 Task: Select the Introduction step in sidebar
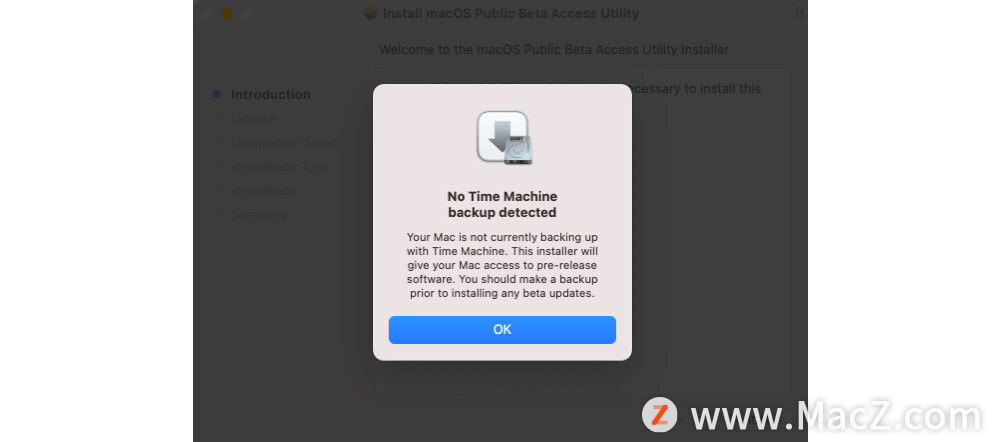point(270,94)
